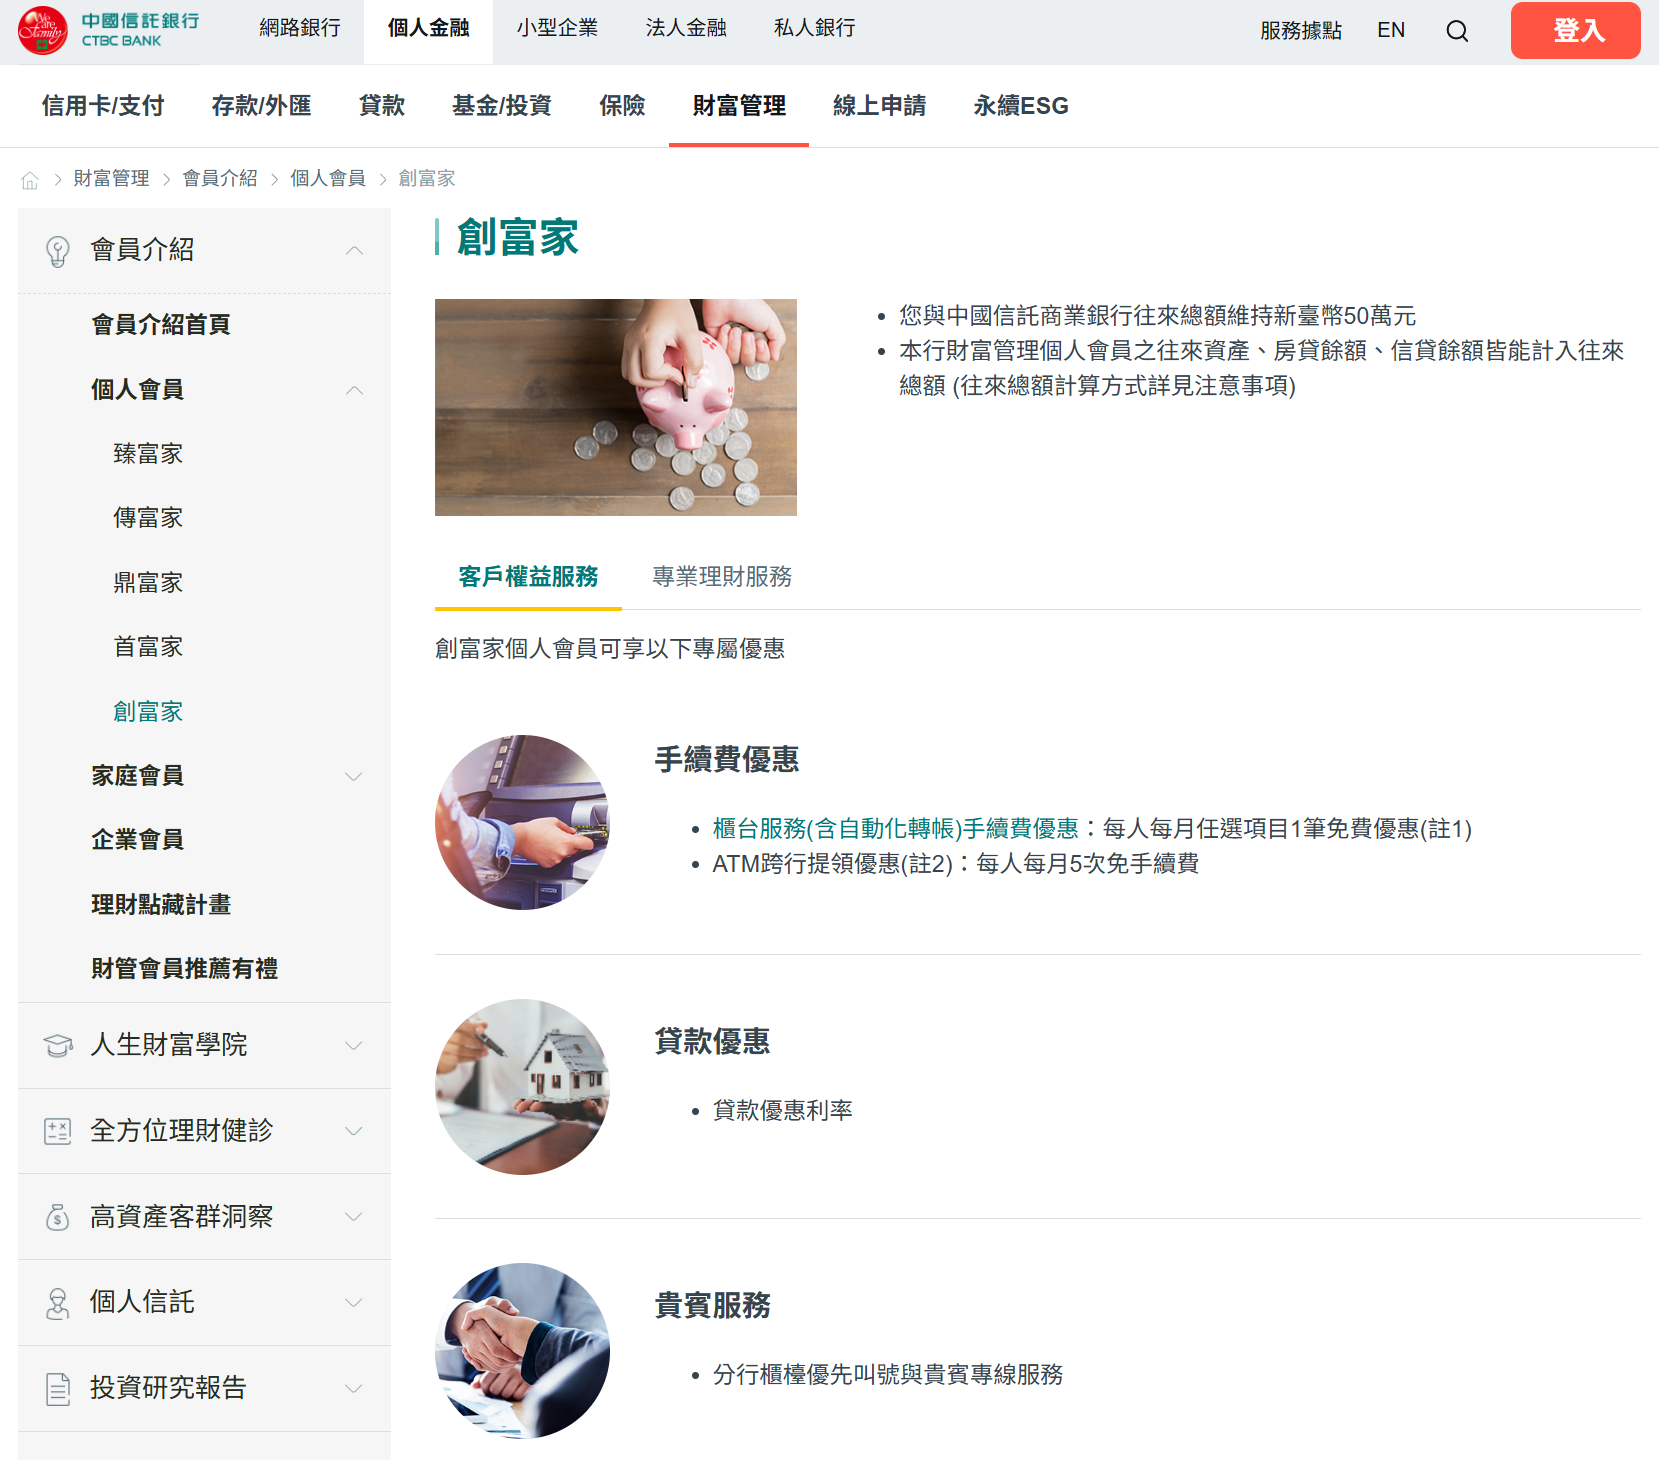1659x1460 pixels.
Task: Select 臻富家 in the sidebar
Action: 148,453
